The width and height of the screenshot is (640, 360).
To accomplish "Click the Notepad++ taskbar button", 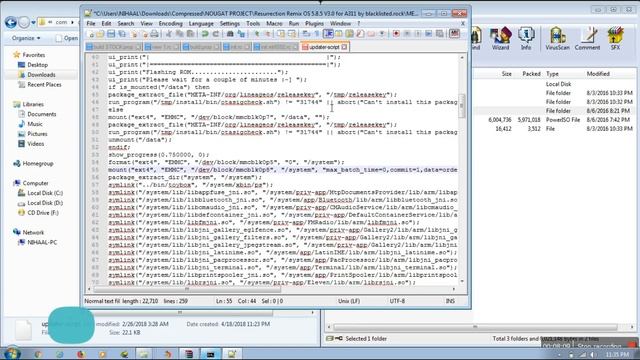I will click(x=232, y=354).
